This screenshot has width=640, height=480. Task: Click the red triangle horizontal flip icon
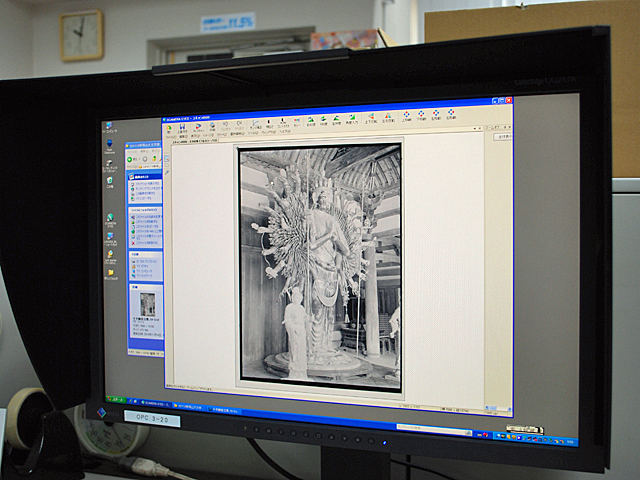coord(388,118)
